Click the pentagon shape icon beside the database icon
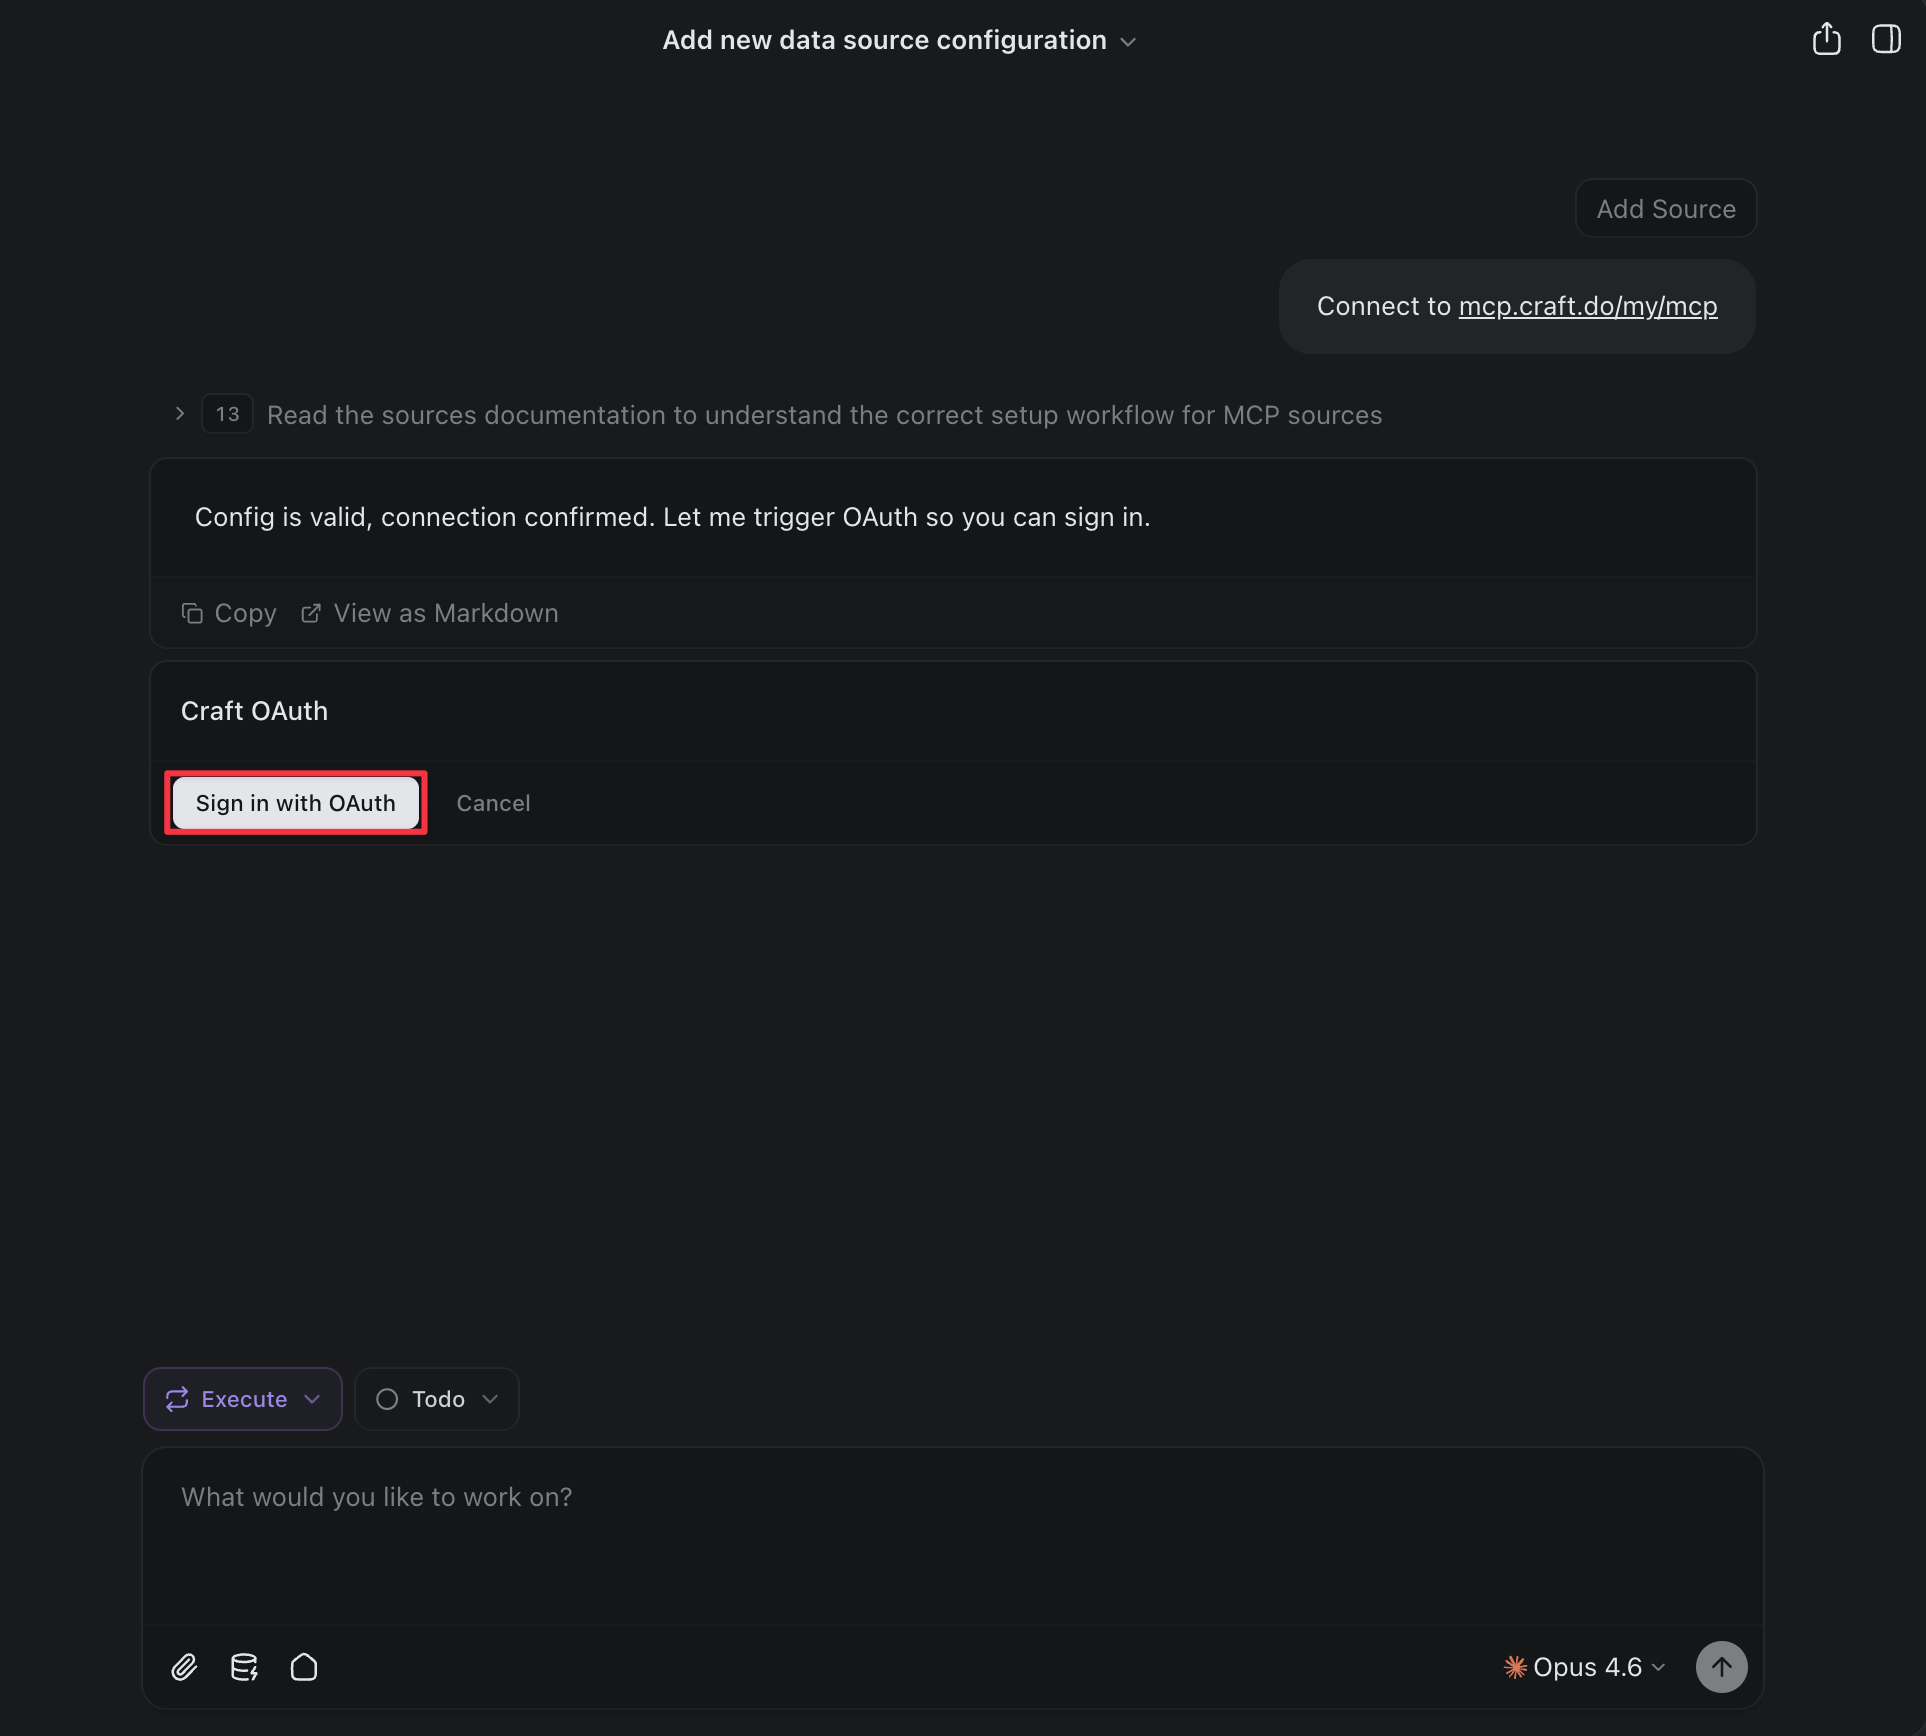 pyautogui.click(x=303, y=1666)
